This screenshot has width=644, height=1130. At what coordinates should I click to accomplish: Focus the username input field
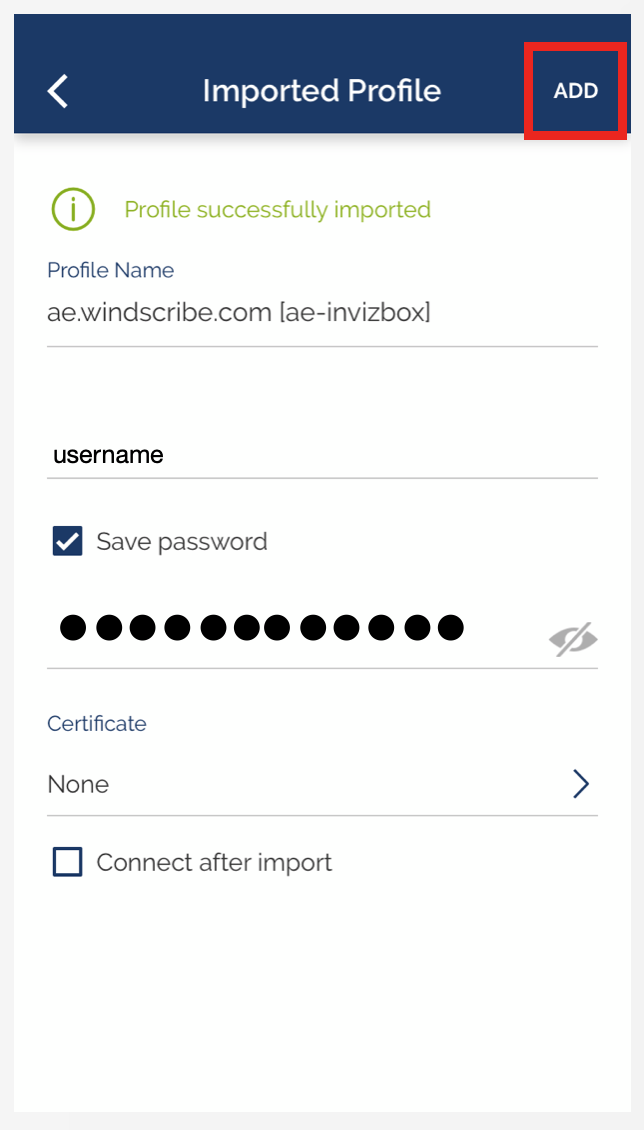(320, 455)
